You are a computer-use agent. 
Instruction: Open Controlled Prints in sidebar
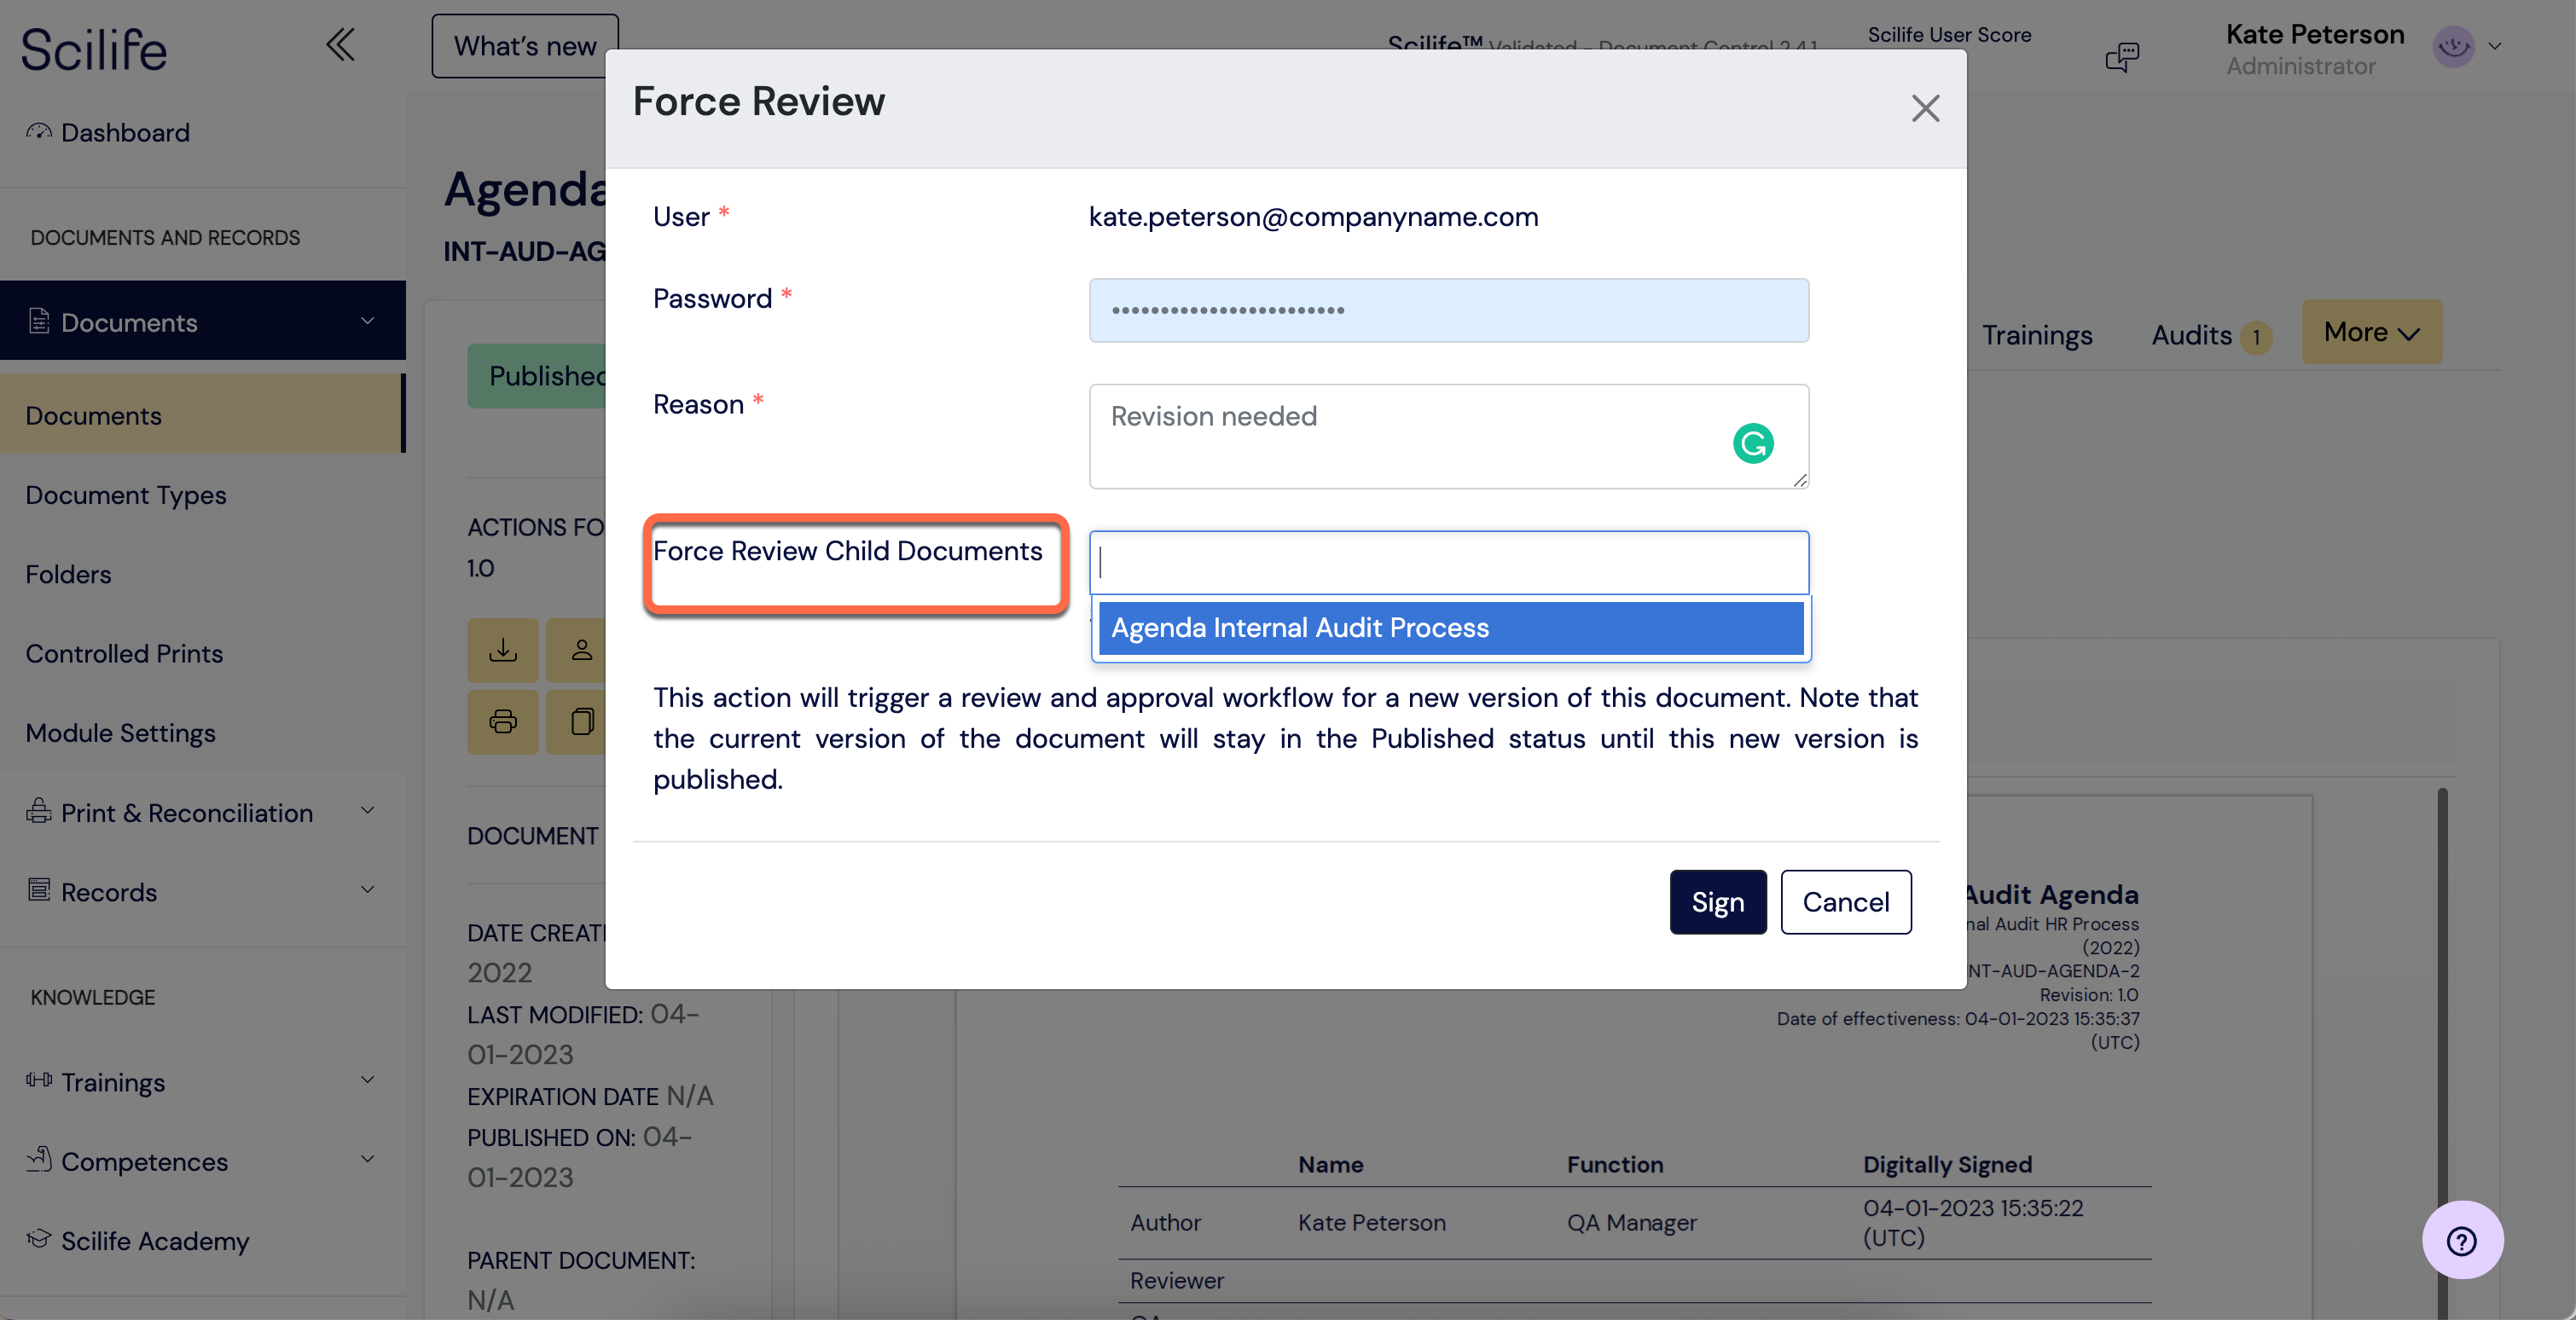(124, 652)
